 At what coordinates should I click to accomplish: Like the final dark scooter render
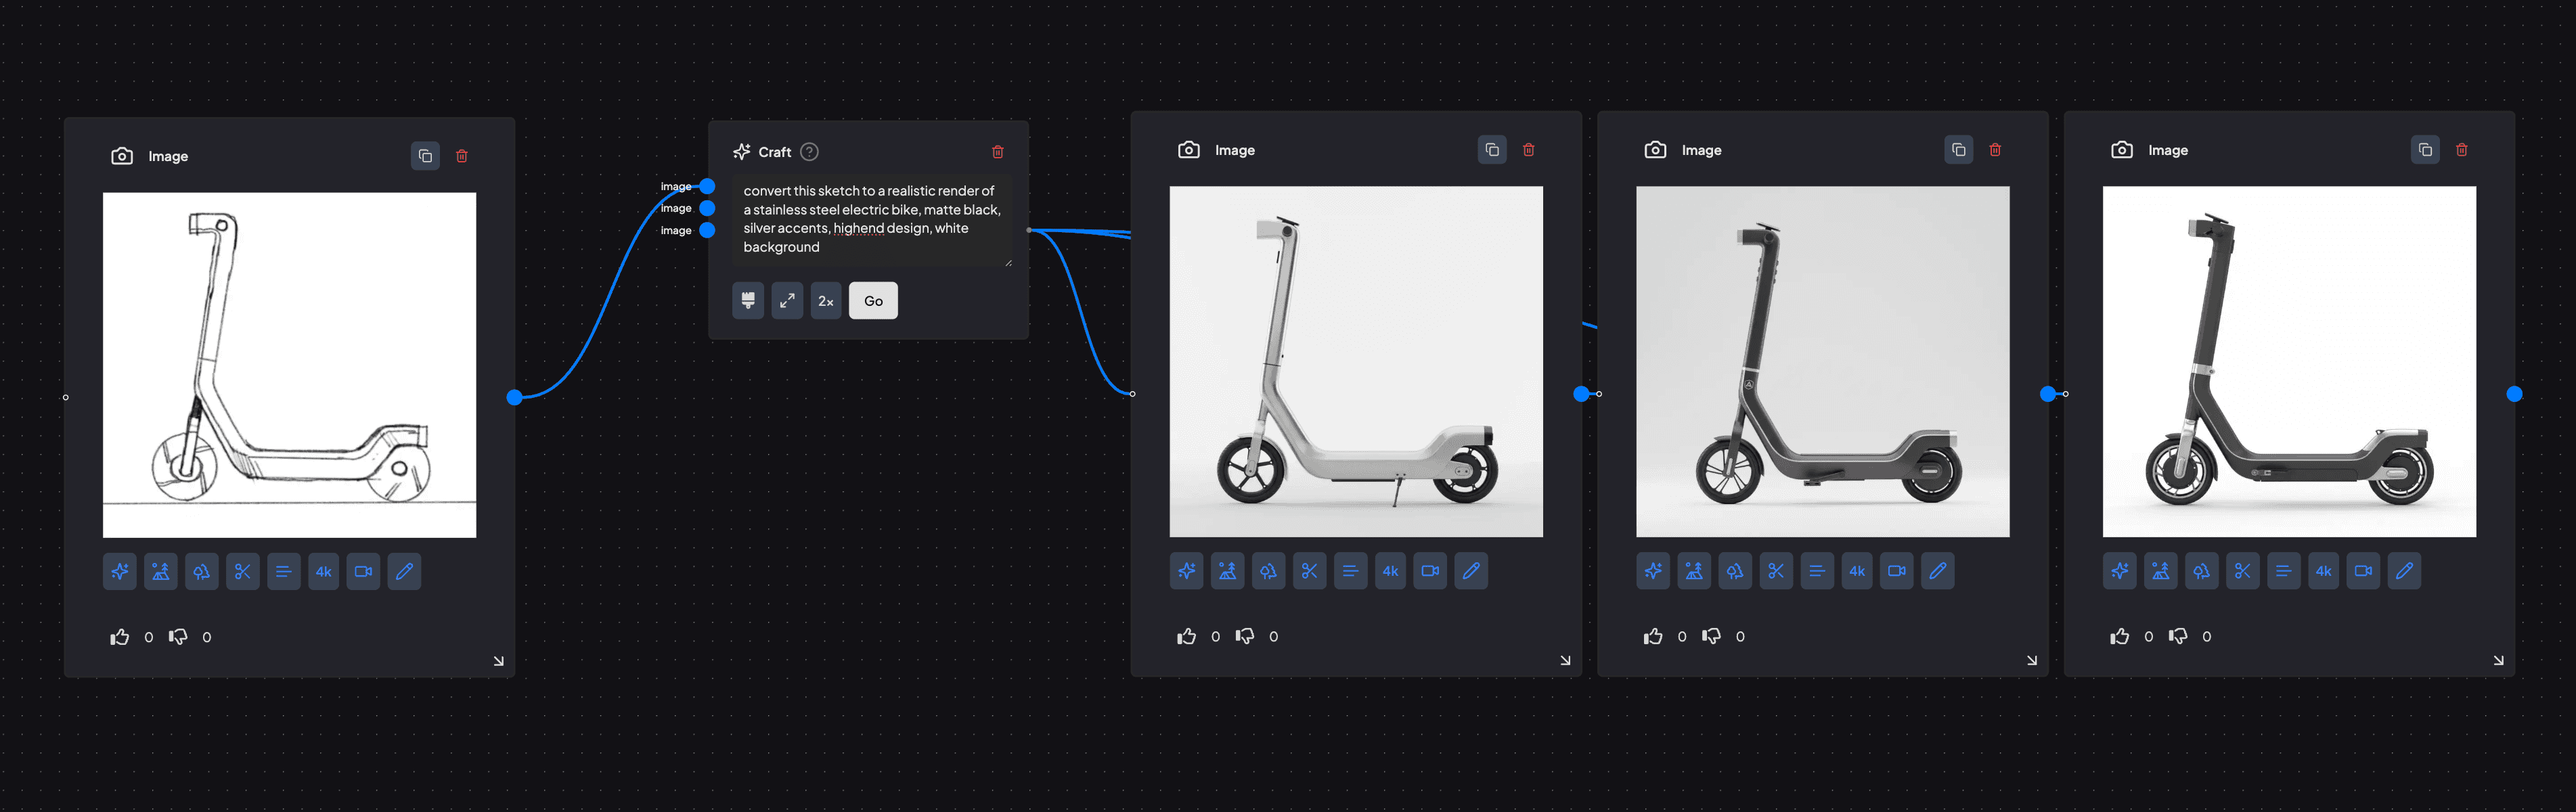[2120, 636]
